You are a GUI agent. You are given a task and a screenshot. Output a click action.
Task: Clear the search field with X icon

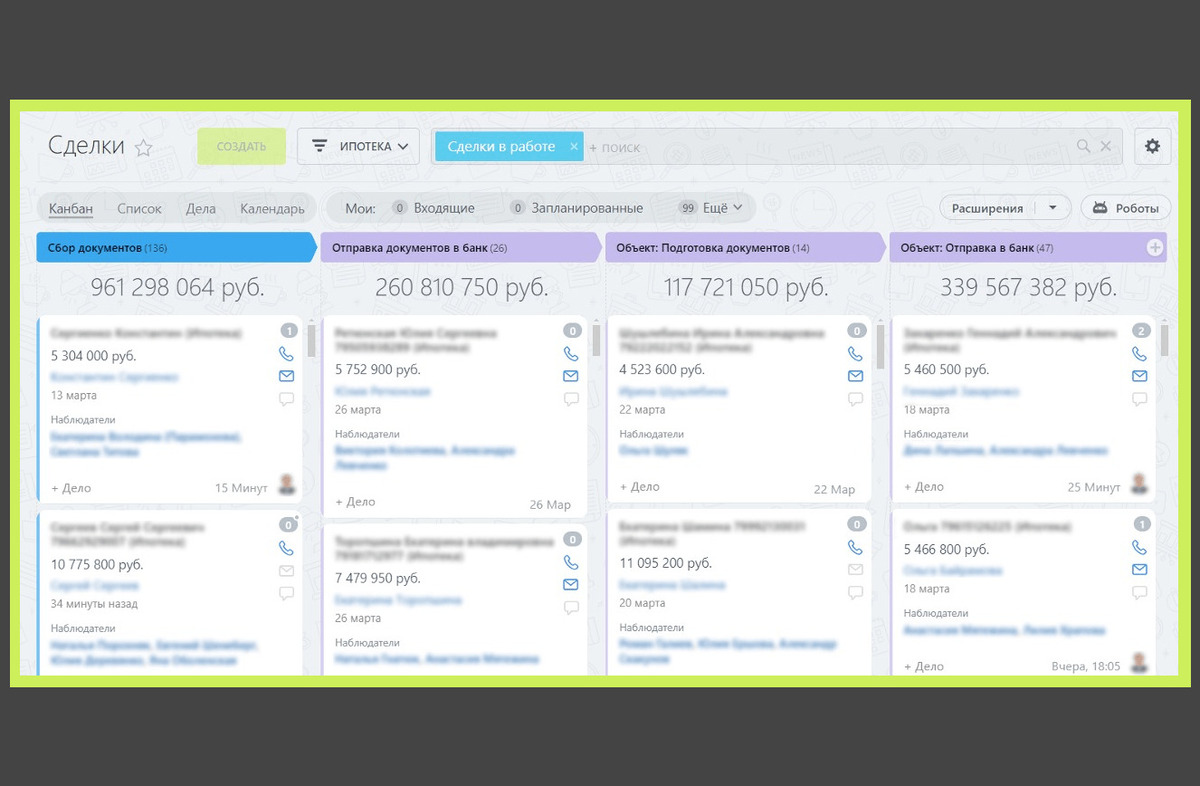pos(1106,146)
